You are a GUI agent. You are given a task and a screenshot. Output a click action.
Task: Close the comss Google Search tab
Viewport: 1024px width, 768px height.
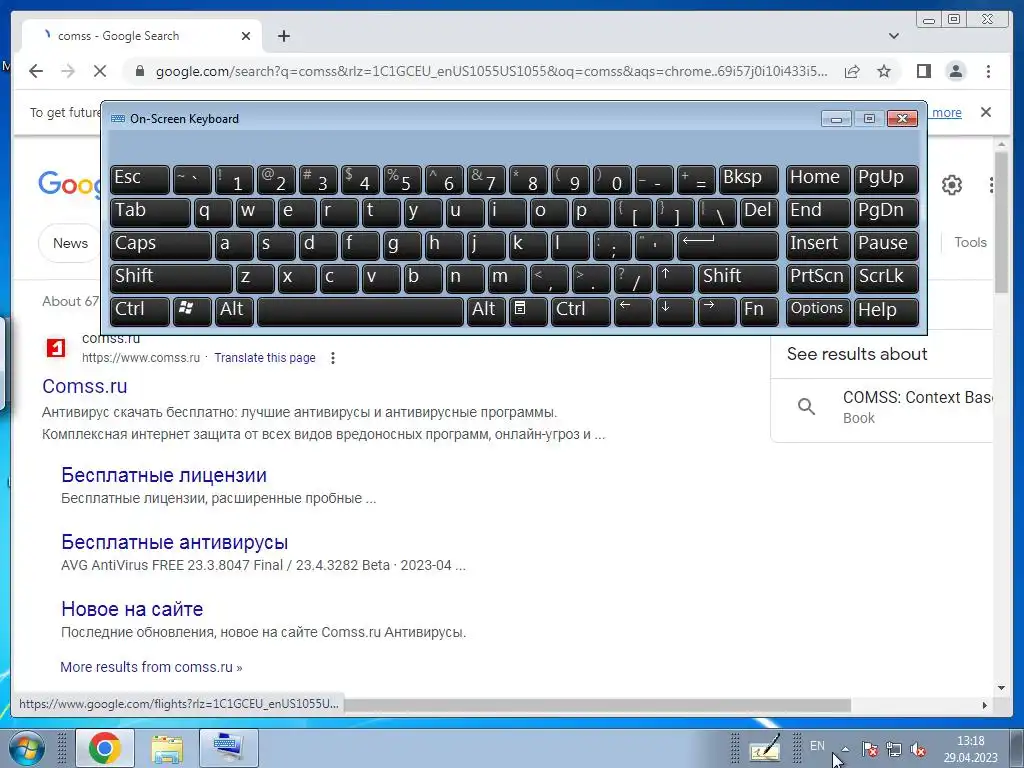click(x=246, y=36)
